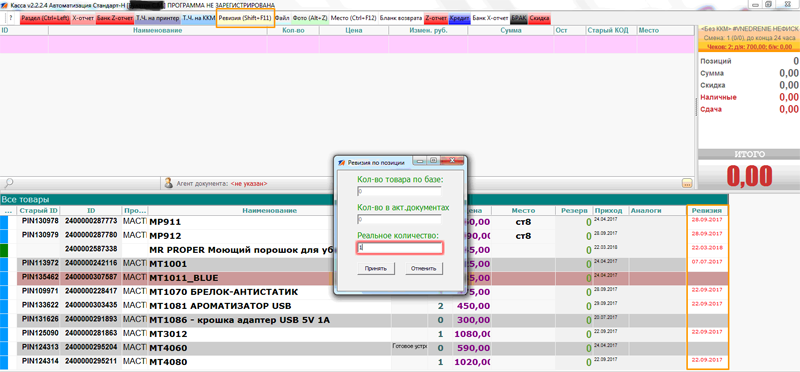Open the yellow ellipsis button by agent bar

[687, 183]
